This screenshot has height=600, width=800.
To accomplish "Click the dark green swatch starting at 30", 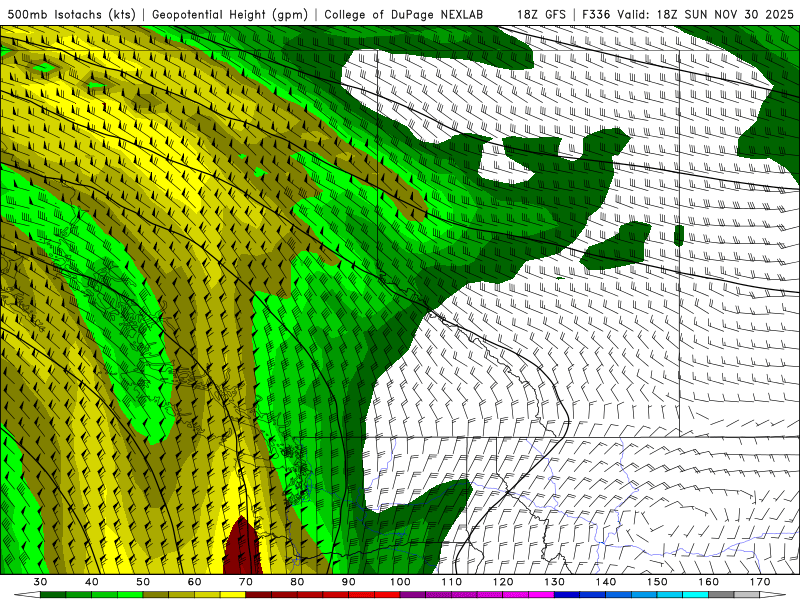I will coord(53,595).
